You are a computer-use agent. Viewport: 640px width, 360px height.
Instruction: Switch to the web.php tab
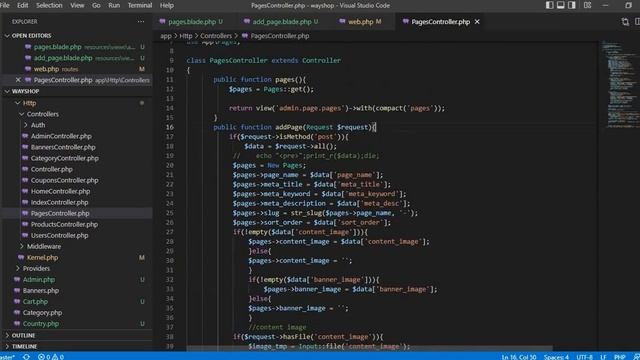click(360, 22)
